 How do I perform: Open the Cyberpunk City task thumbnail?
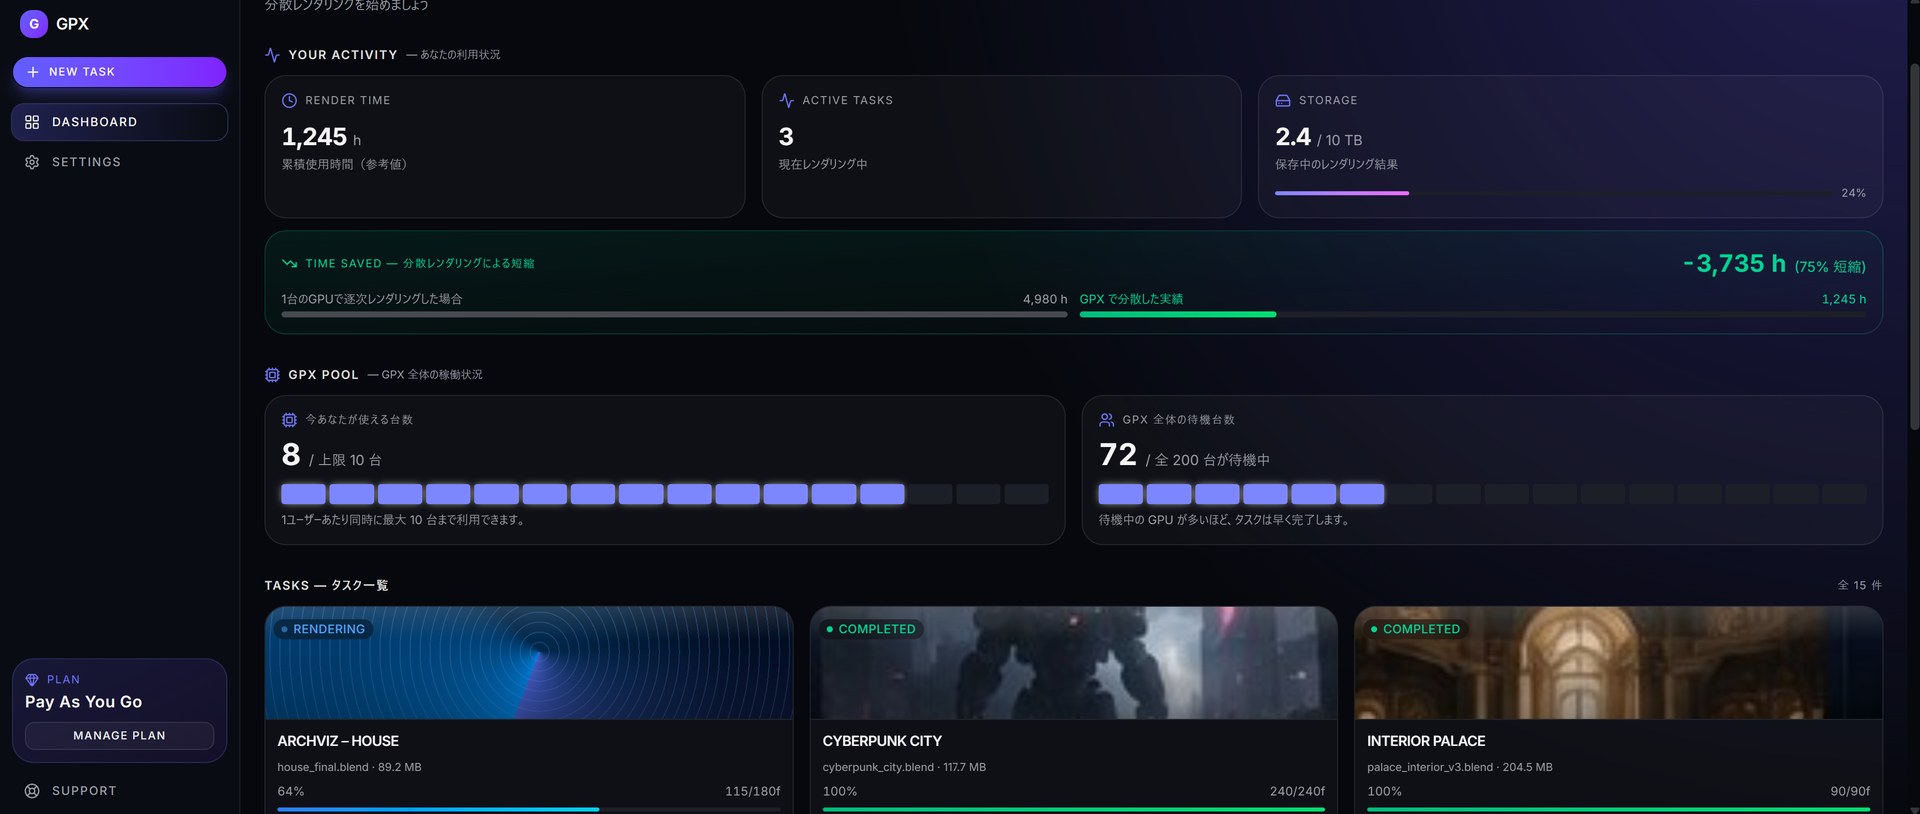pyautogui.click(x=1073, y=663)
